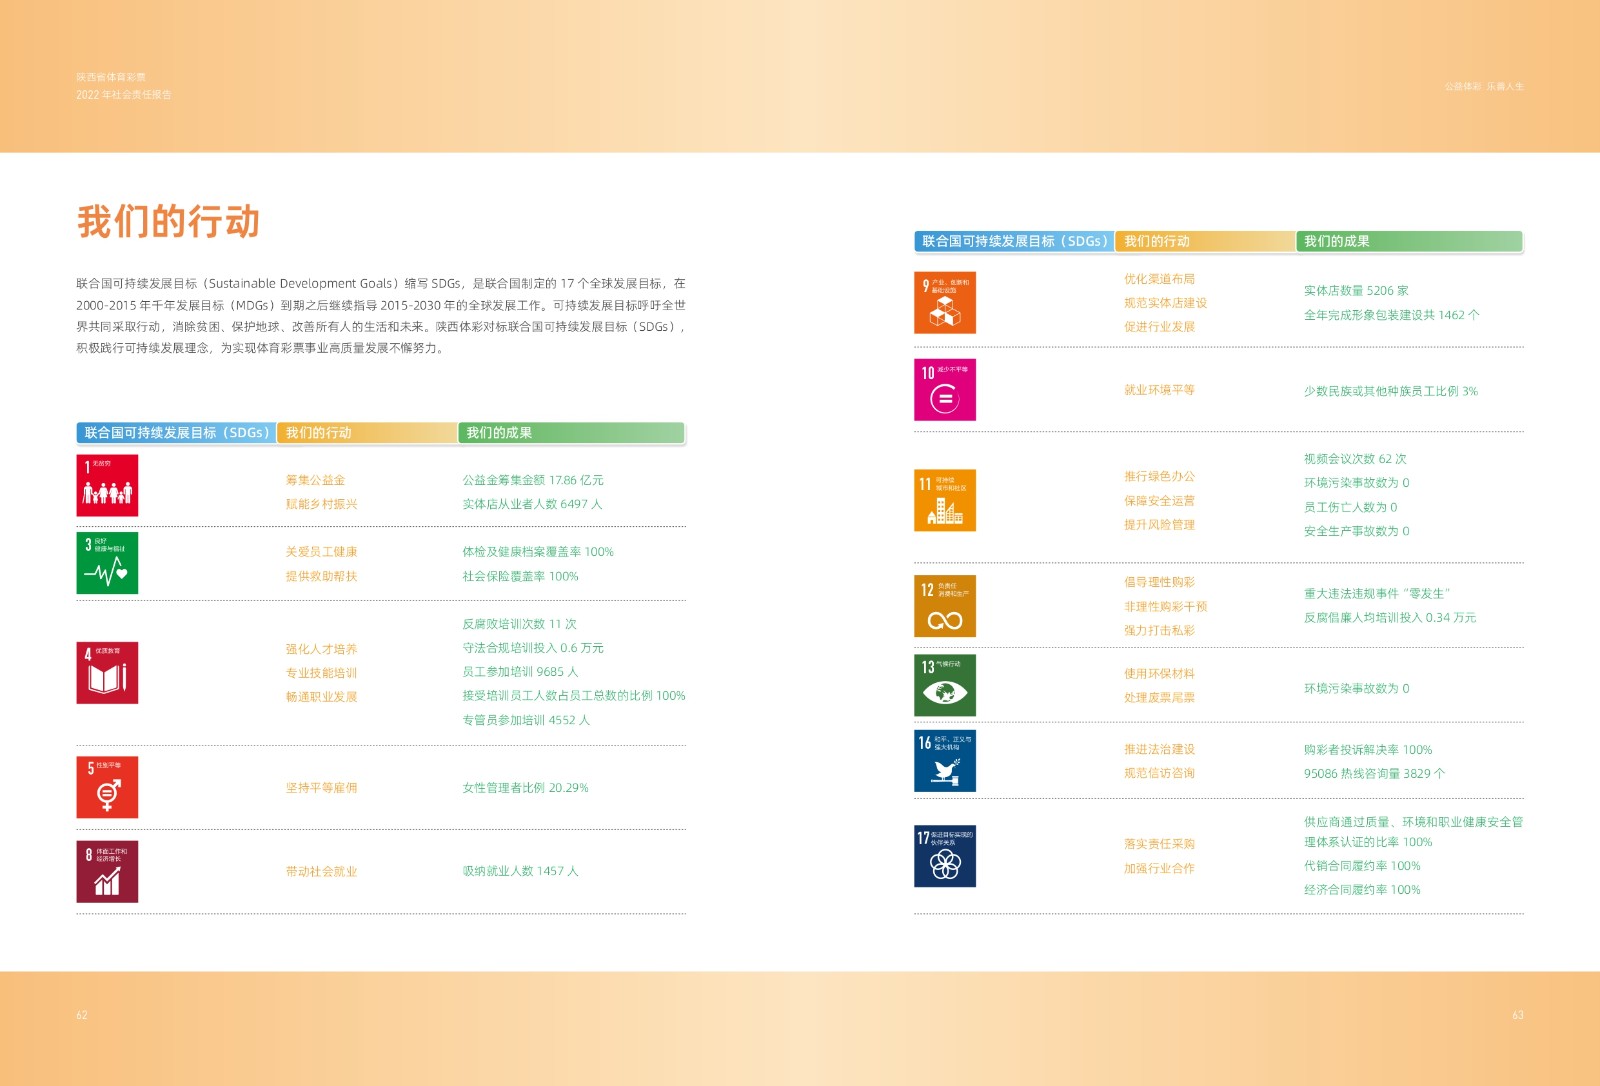Click the left table's 我们的成果 green header
Image resolution: width=1600 pixels, height=1086 pixels.
pyautogui.click(x=571, y=433)
